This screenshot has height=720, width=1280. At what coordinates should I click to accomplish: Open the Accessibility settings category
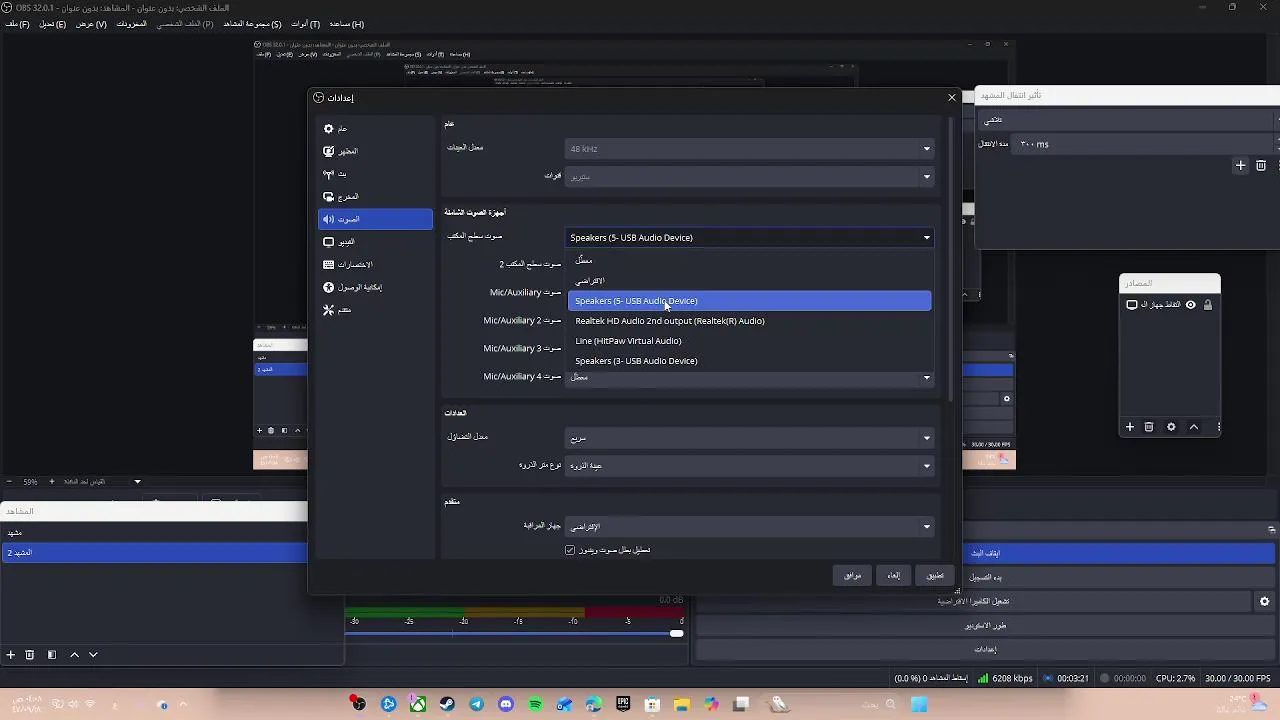coord(375,287)
